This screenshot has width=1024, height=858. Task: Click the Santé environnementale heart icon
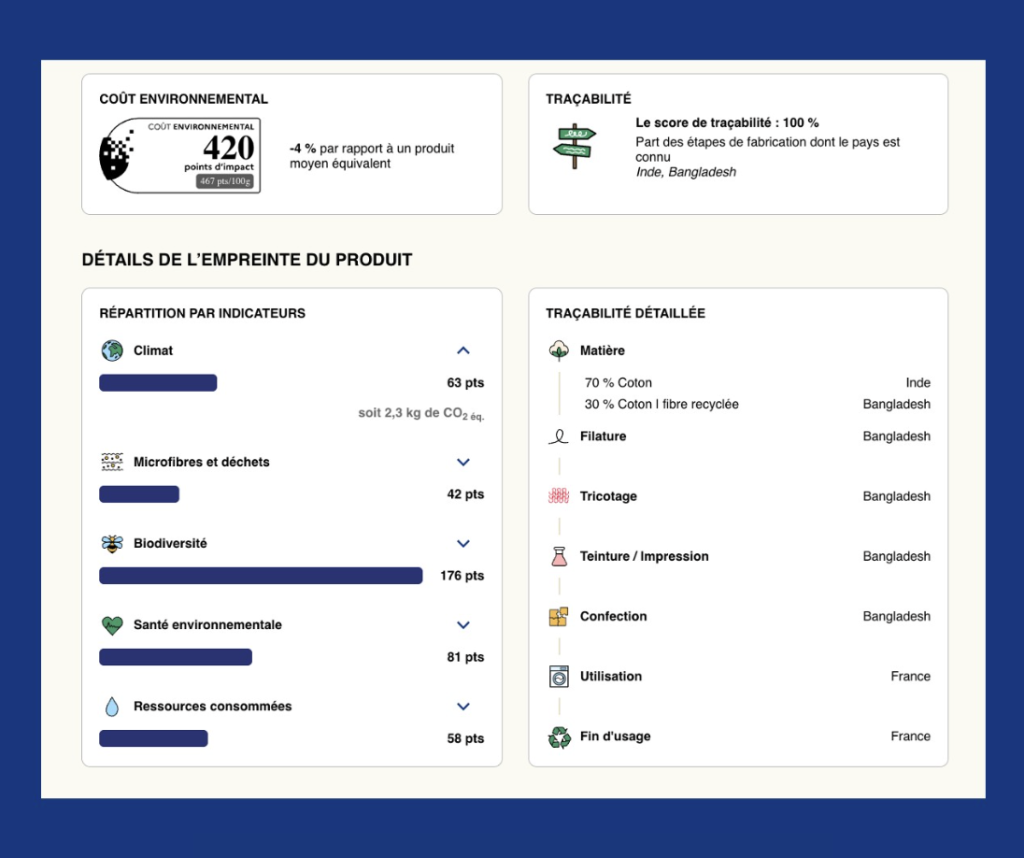(112, 626)
